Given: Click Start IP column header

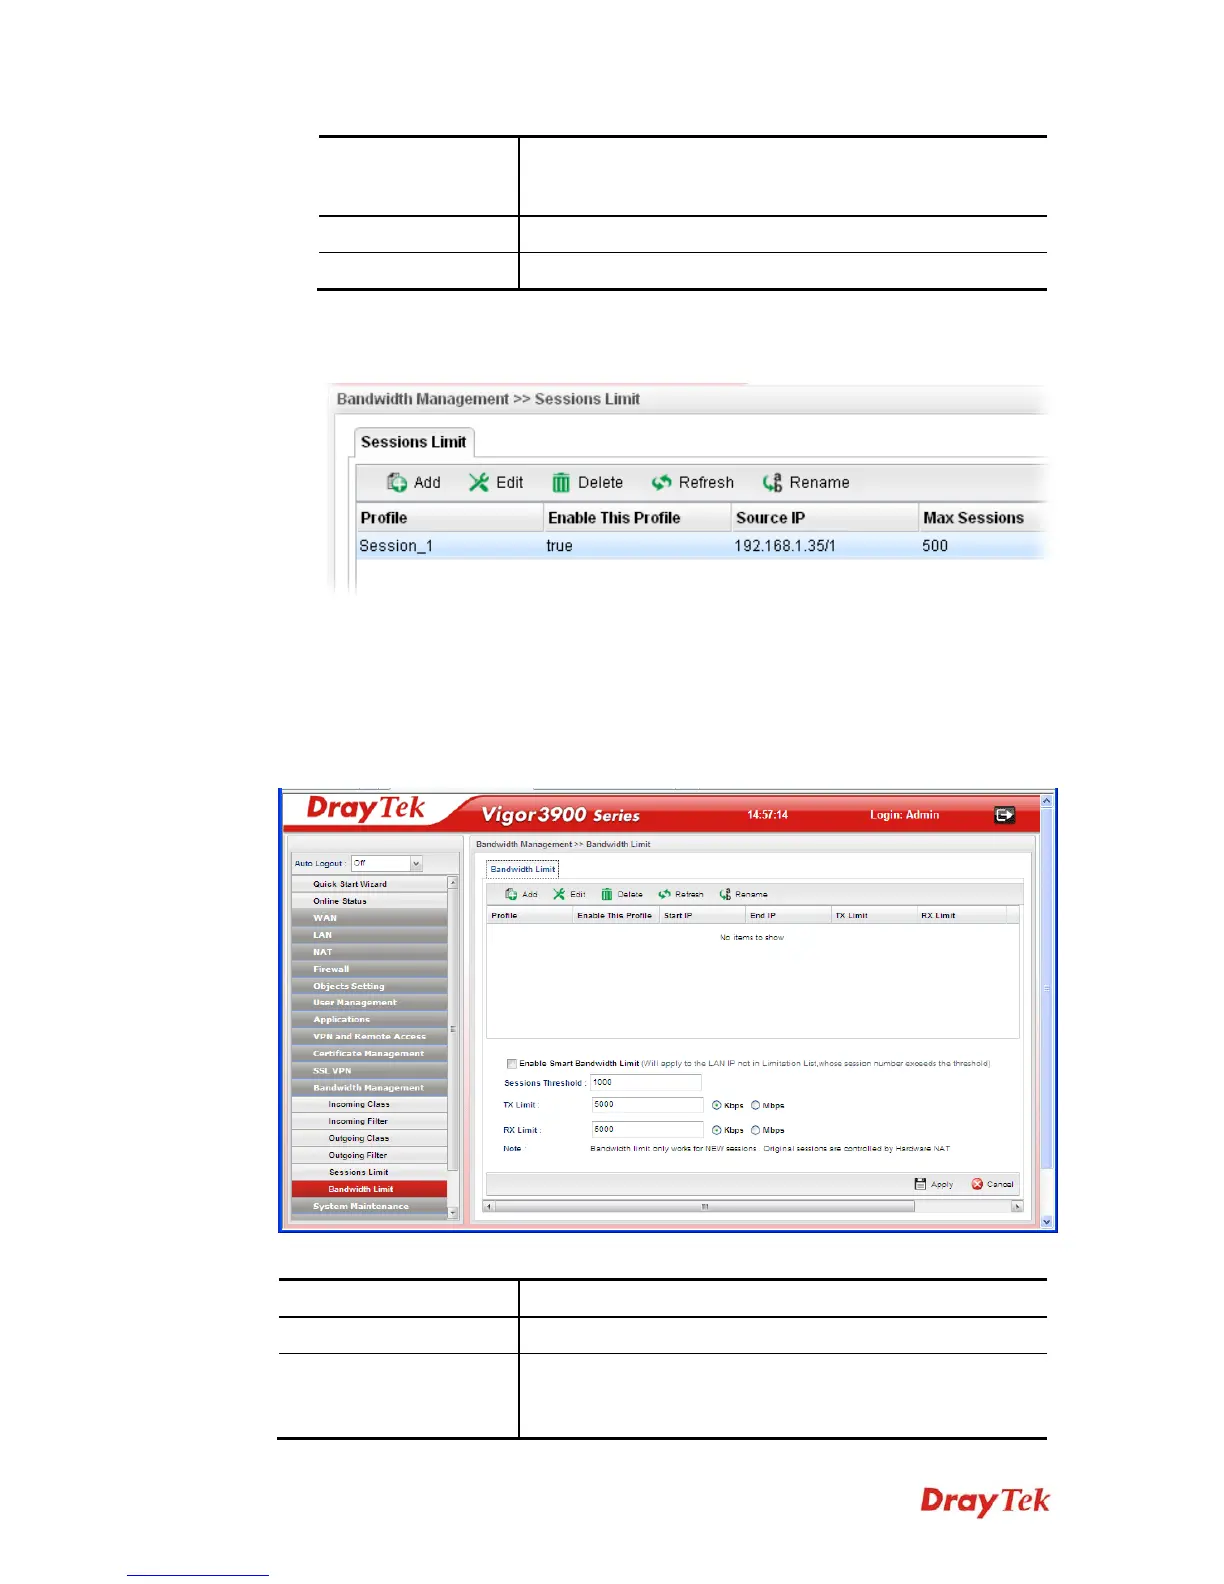Looking at the screenshot, I should point(702,915).
